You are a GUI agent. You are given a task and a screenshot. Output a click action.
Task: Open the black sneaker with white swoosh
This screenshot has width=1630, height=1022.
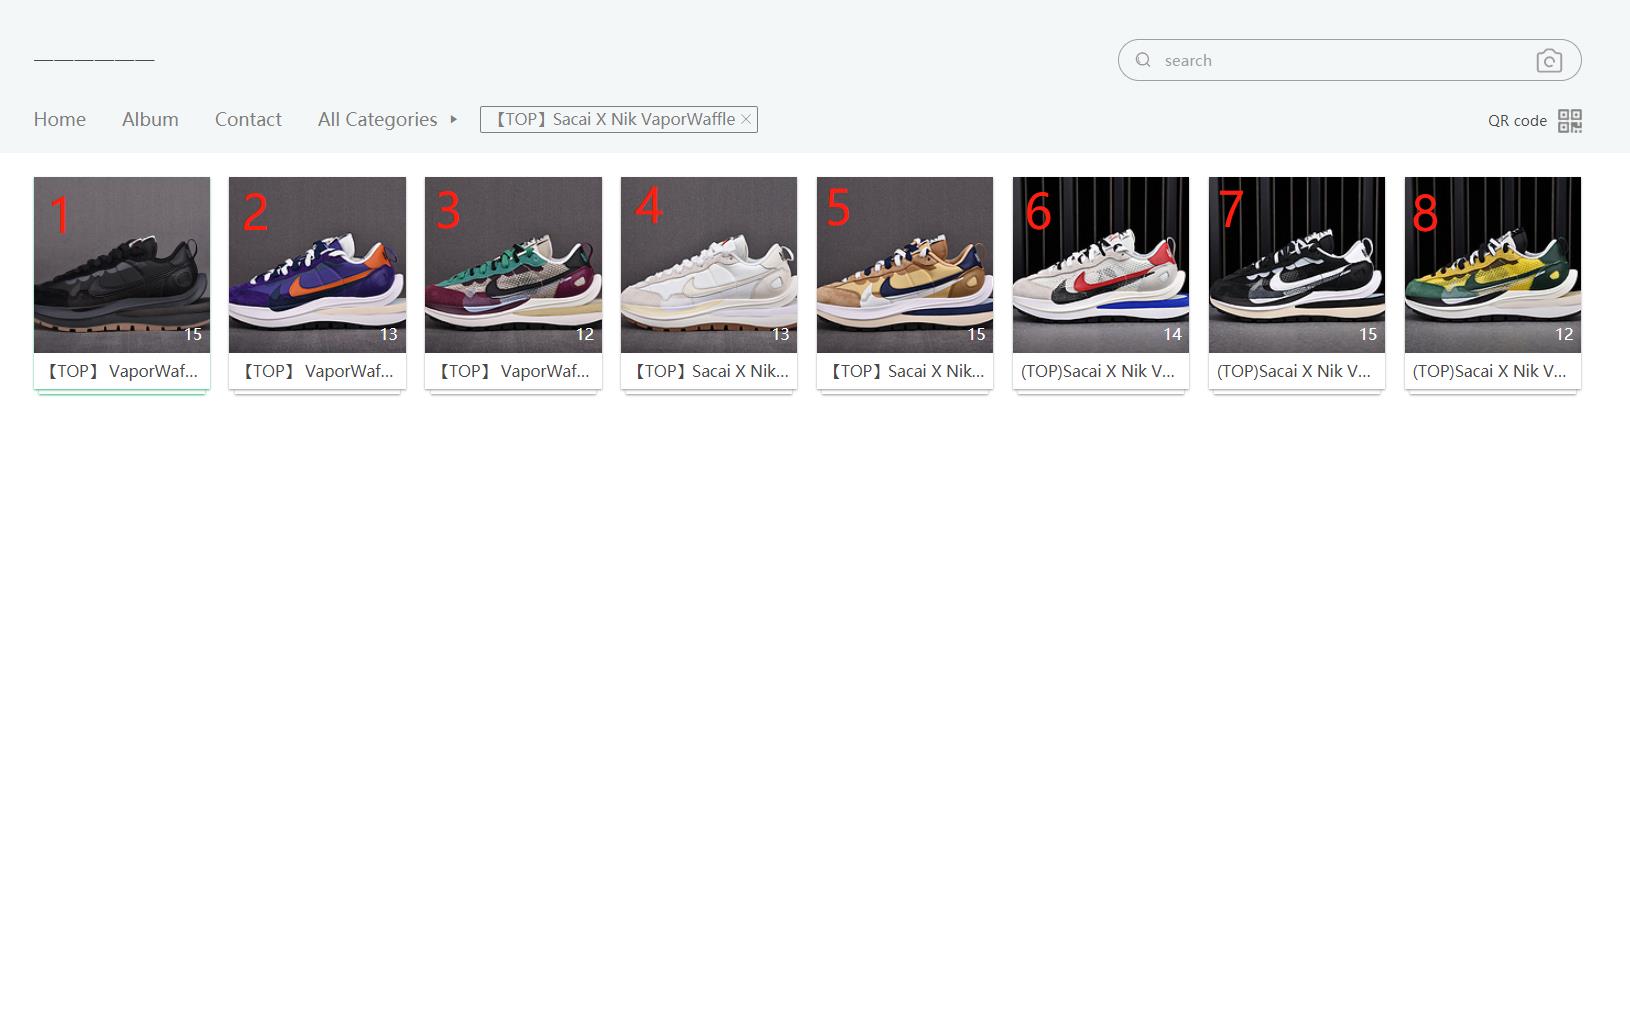click(1297, 265)
